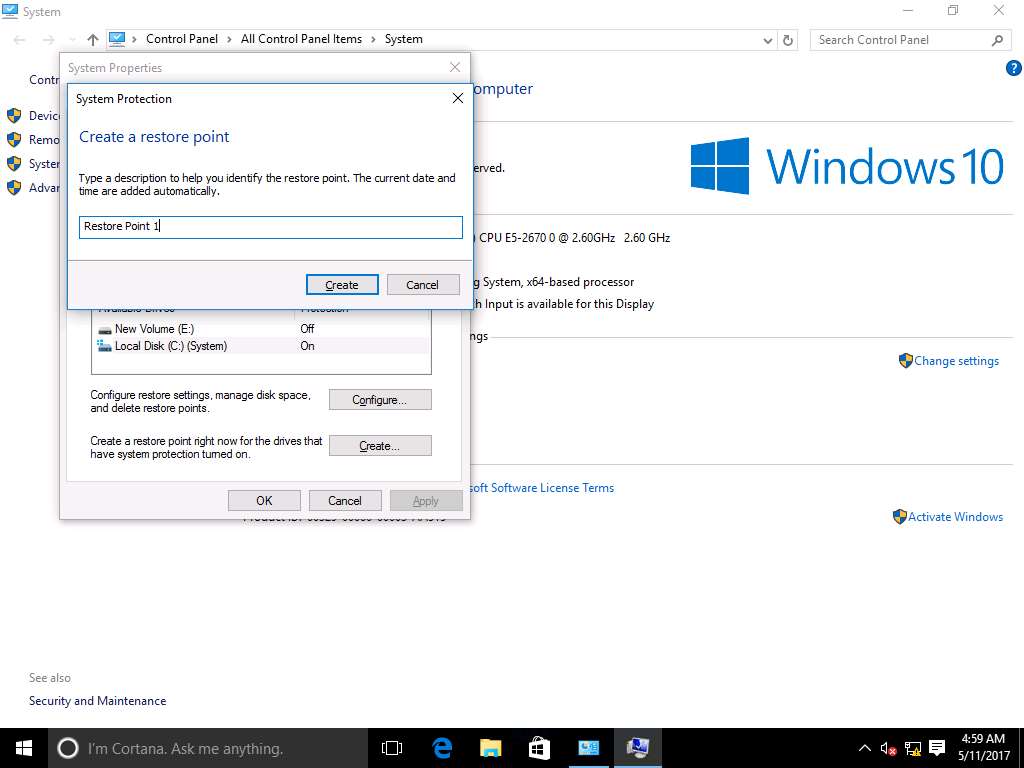The height and width of the screenshot is (768, 1024).
Task: Click the Remote settings shield icon
Action: tap(14, 140)
